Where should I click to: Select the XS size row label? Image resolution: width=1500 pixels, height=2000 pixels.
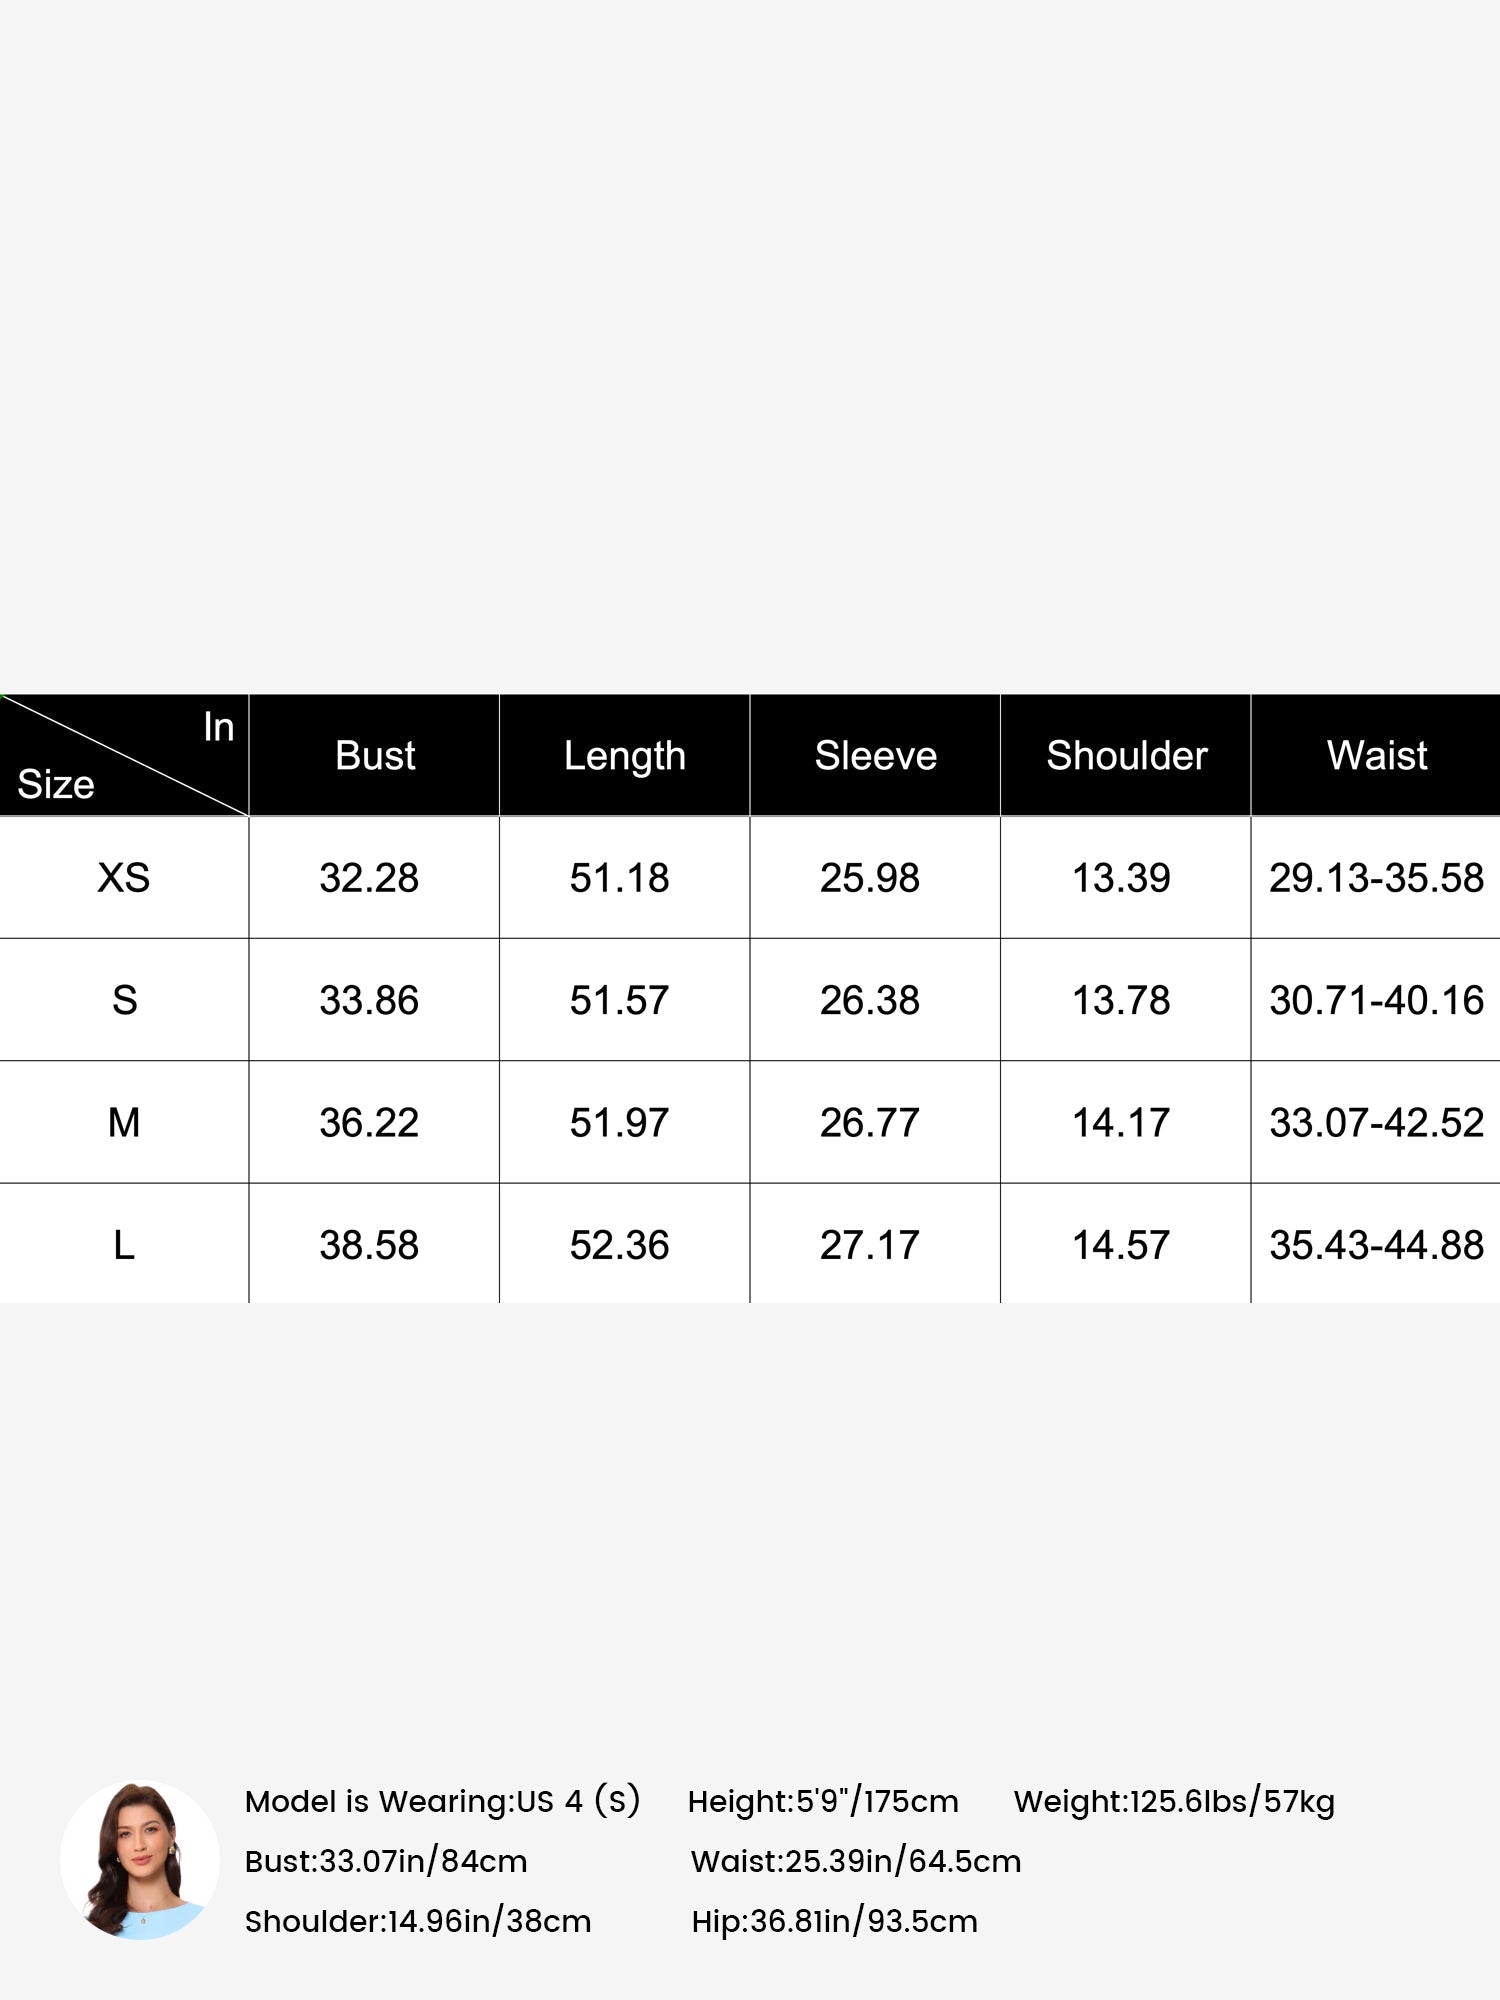click(x=124, y=878)
